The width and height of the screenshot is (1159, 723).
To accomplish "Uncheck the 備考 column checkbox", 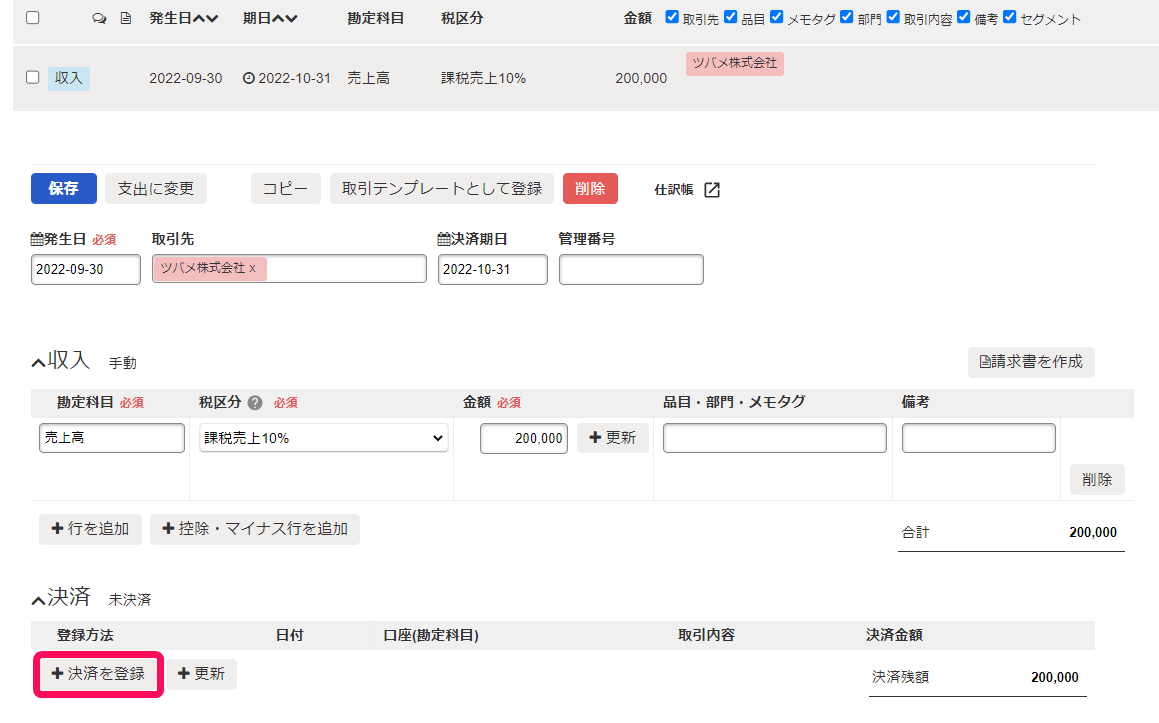I will coord(963,17).
